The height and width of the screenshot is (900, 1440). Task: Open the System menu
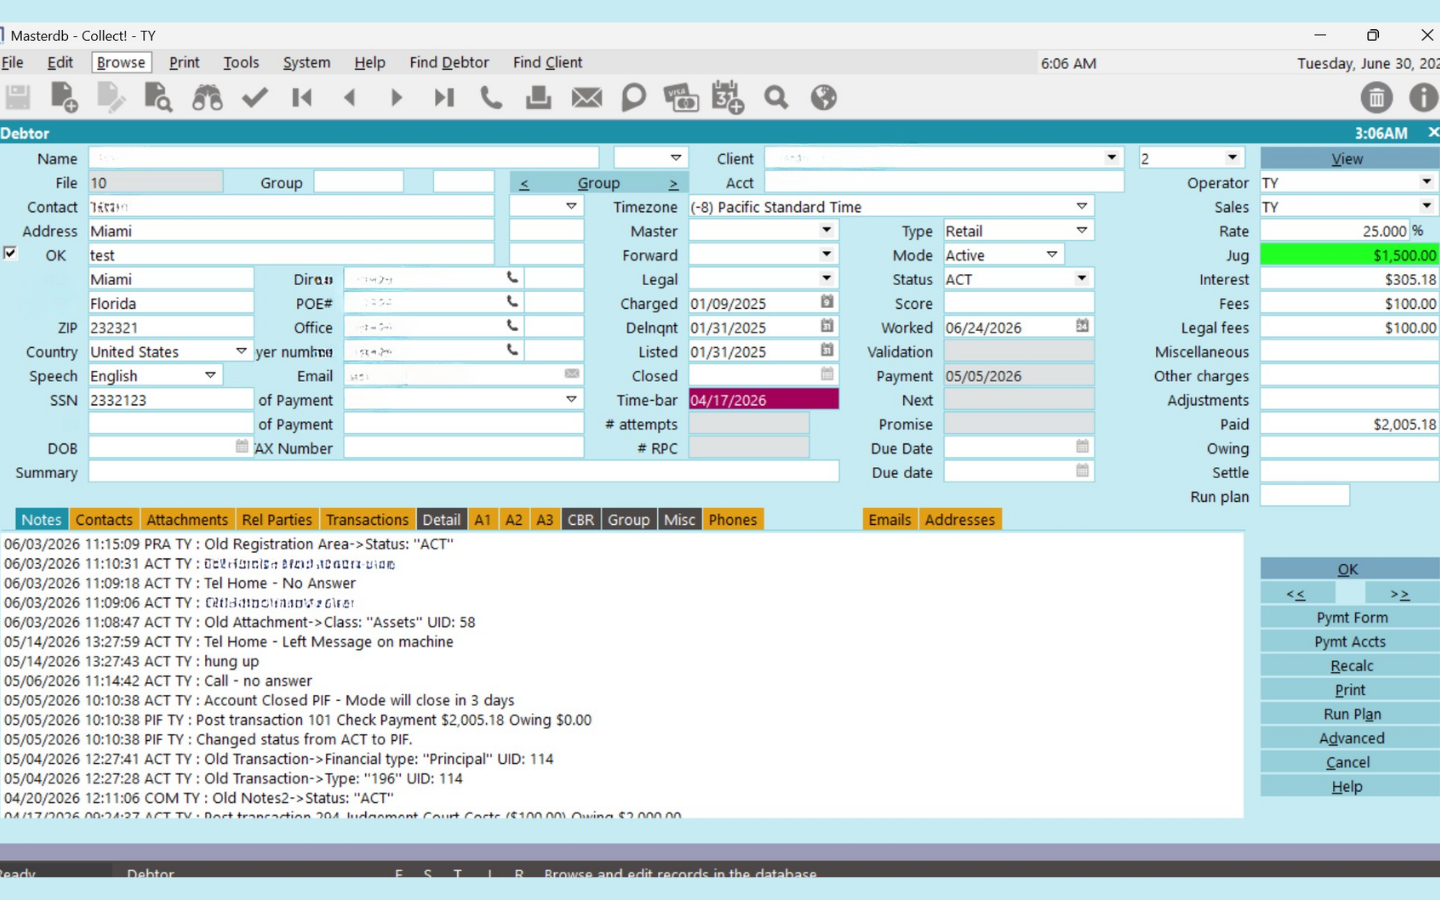(306, 62)
